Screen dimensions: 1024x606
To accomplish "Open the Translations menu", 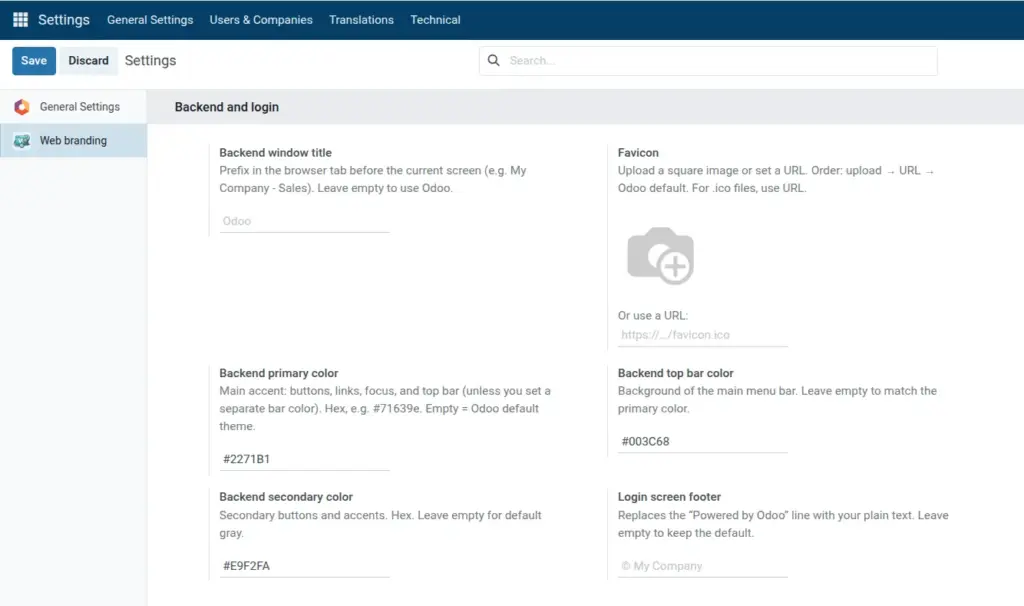I will pos(361,20).
